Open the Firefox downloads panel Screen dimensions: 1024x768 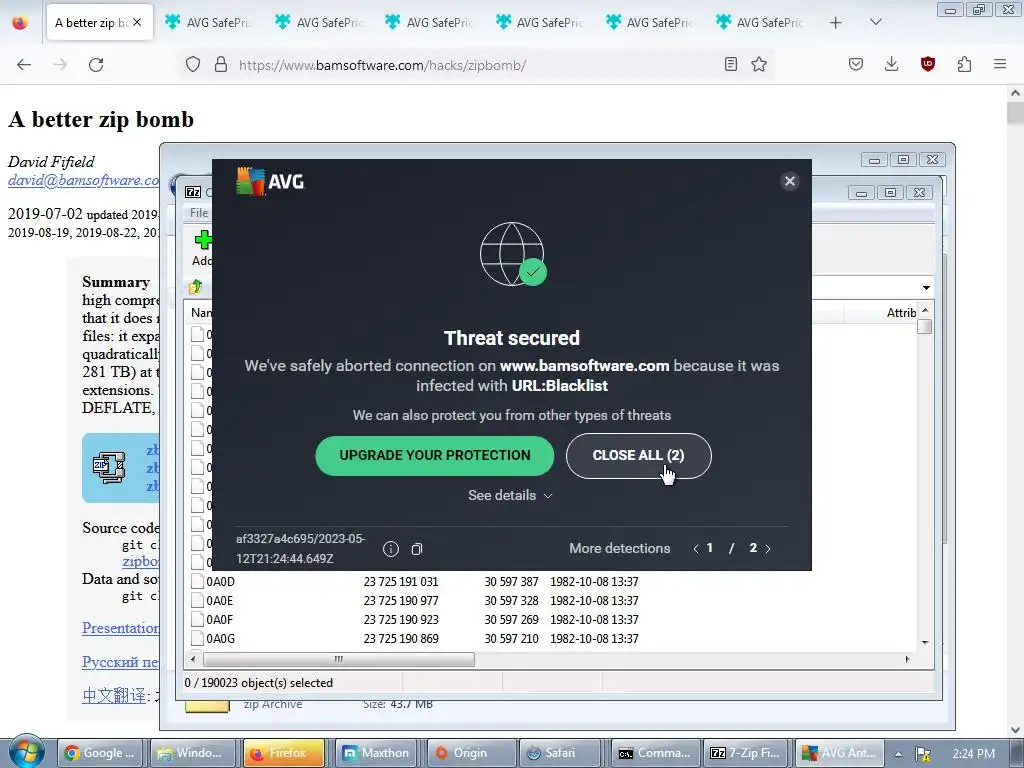click(891, 64)
